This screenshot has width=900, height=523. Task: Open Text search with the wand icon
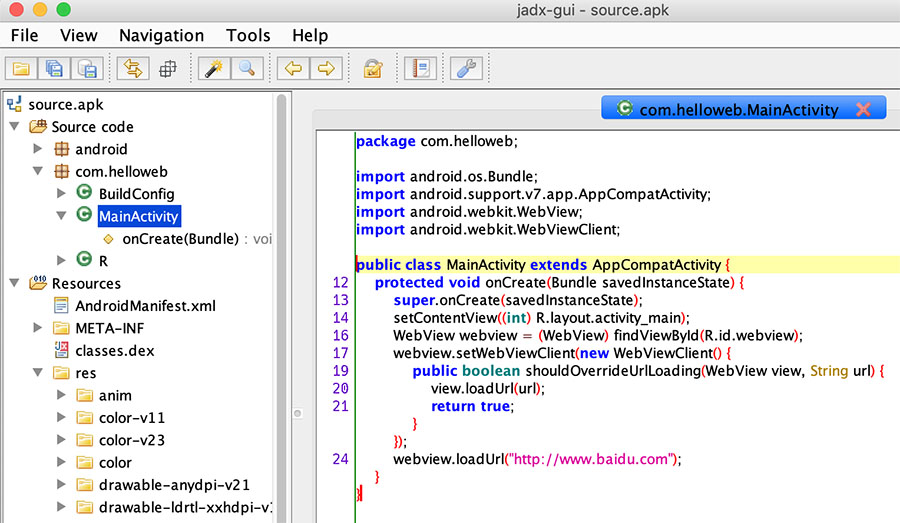point(214,69)
